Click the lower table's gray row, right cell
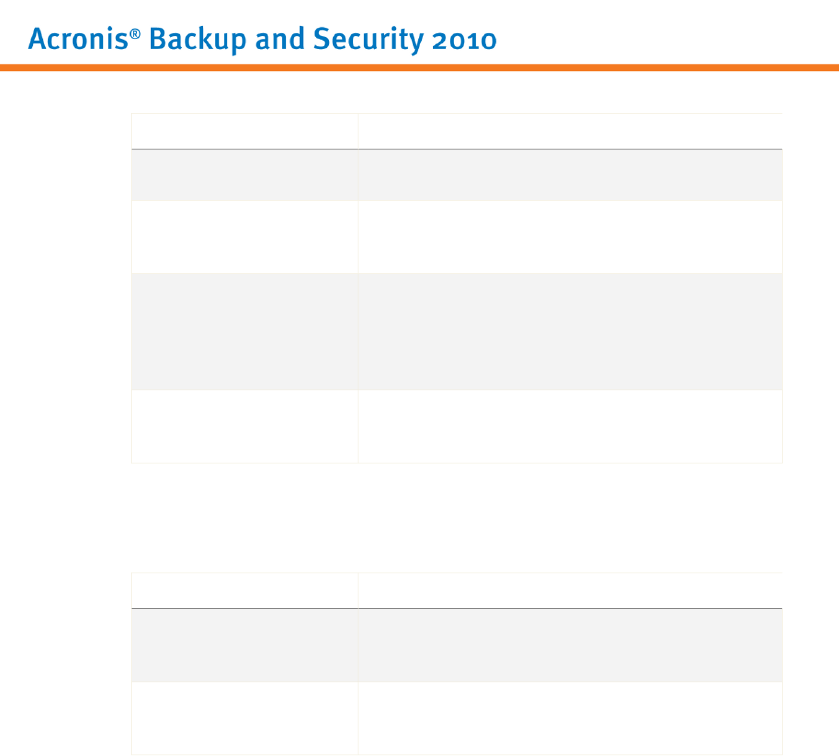 (569, 645)
